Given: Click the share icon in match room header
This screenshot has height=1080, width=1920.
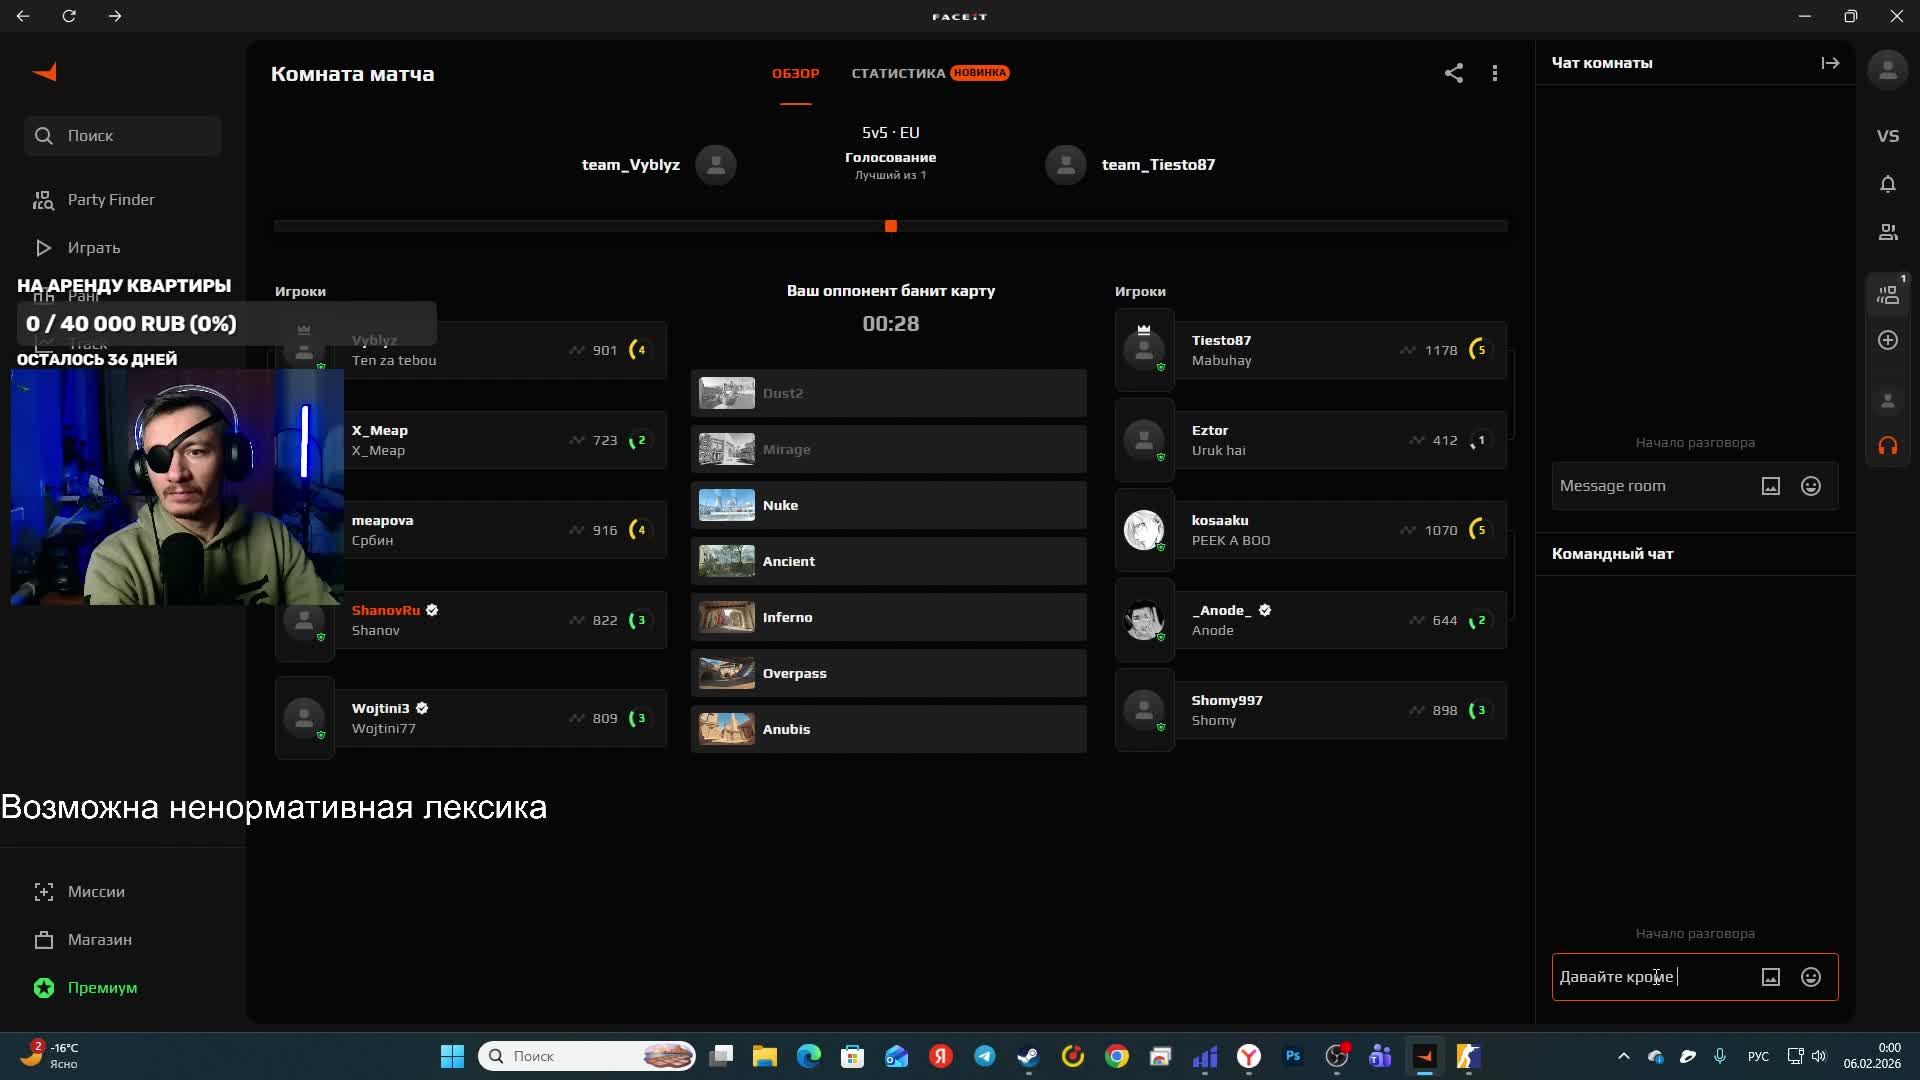Looking at the screenshot, I should click(x=1453, y=73).
